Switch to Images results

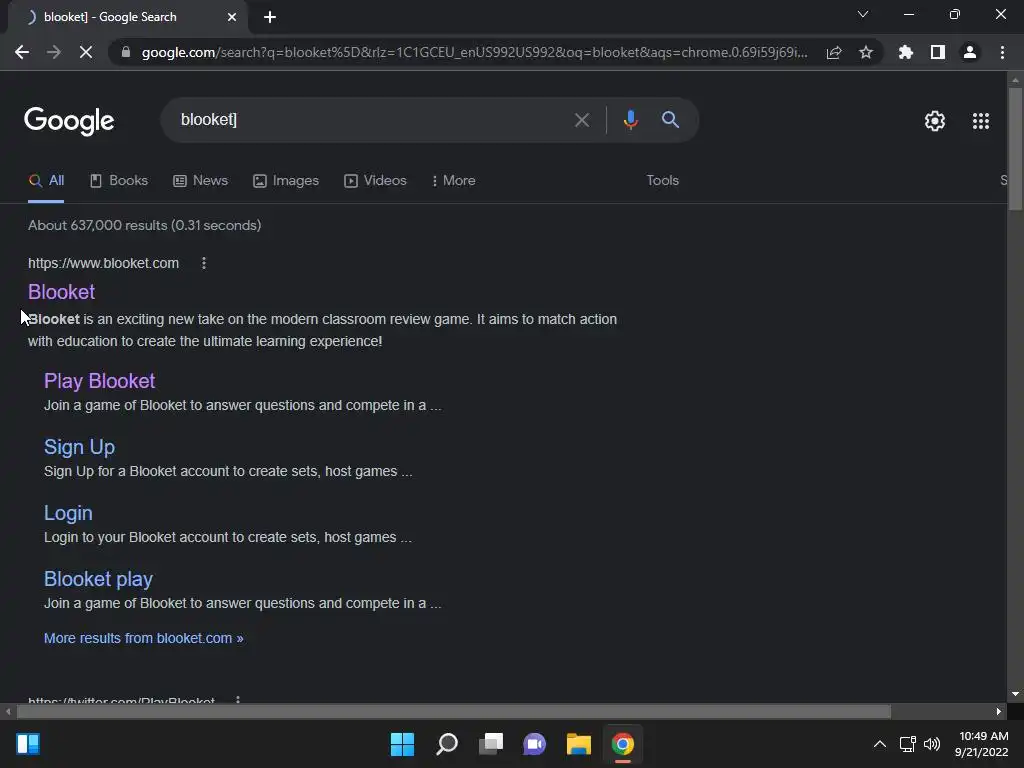click(x=286, y=181)
